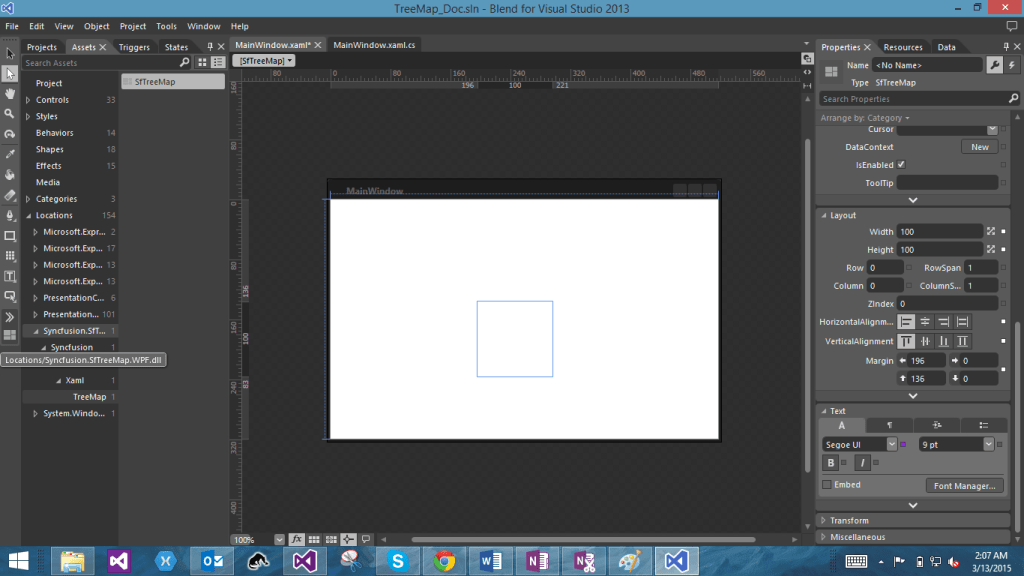Show the snap grid on artboard
The height and width of the screenshot is (576, 1024).
pos(314,539)
